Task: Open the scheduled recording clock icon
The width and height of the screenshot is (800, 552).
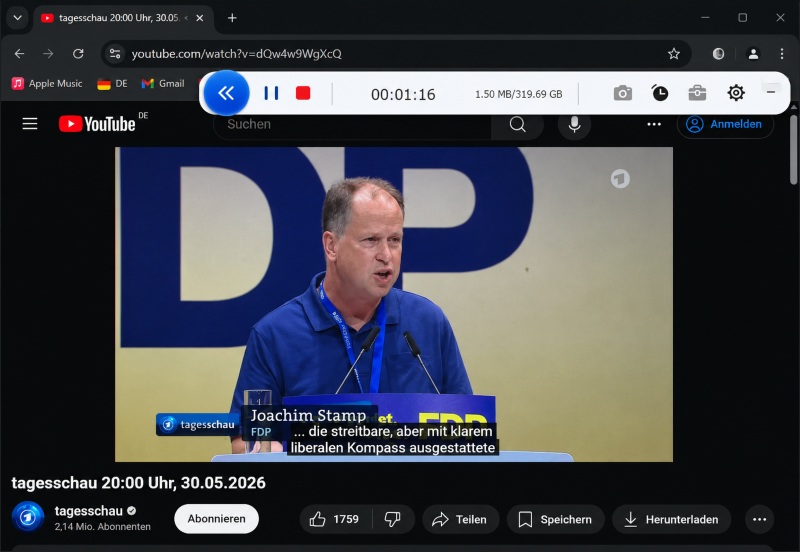Action: pyautogui.click(x=659, y=93)
